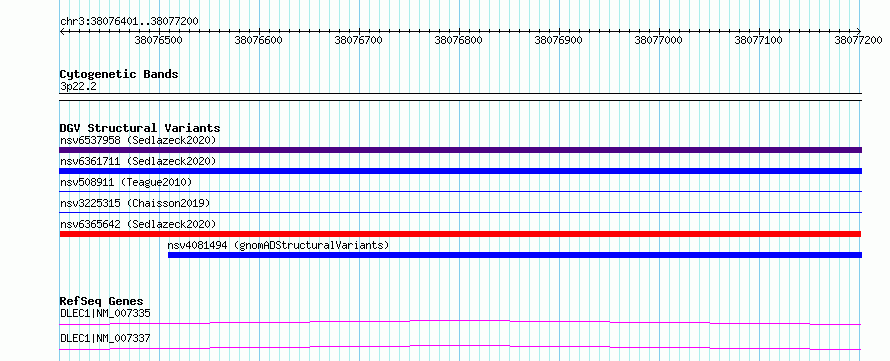Click the thin nsv3225315 variant line
The width and height of the screenshot is (890, 361).
pos(460,212)
